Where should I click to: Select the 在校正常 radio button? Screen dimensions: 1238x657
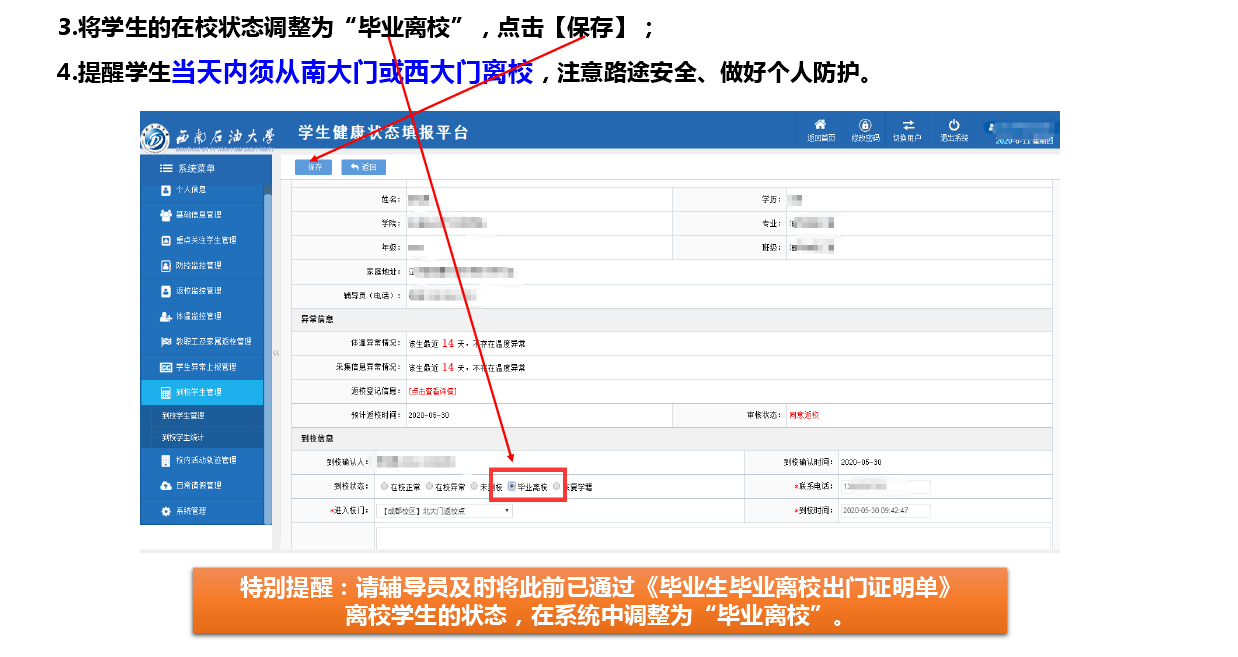[x=384, y=487]
